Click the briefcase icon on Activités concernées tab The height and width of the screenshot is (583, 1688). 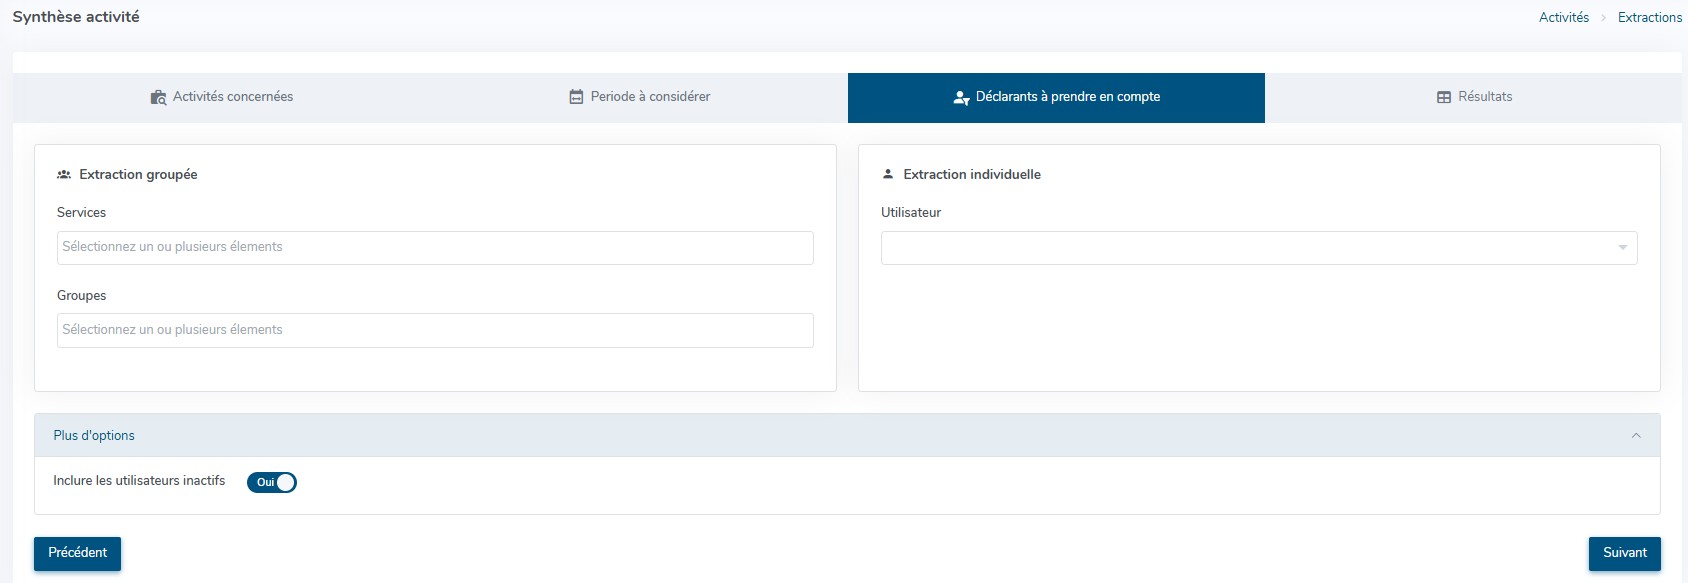[x=158, y=97]
